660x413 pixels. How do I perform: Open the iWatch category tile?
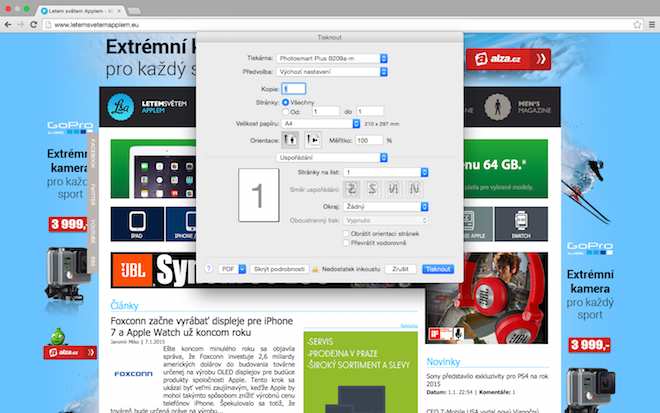[x=521, y=224]
